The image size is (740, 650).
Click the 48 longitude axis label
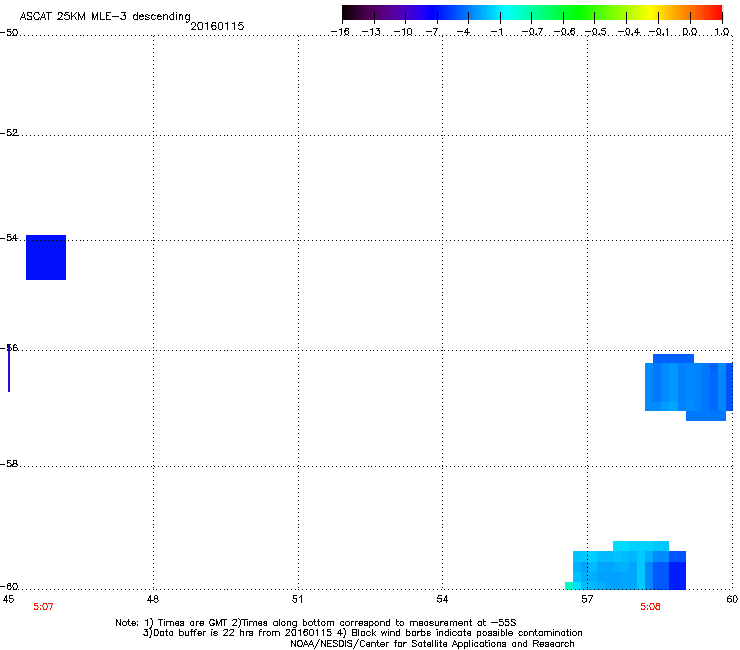pos(153,599)
